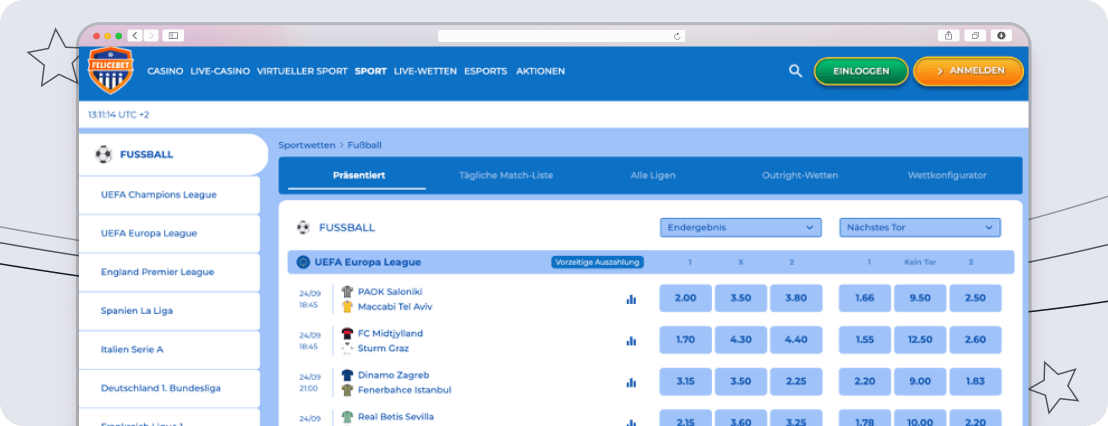
Task: Open the browser tabs overview icon
Action: [x=975, y=35]
